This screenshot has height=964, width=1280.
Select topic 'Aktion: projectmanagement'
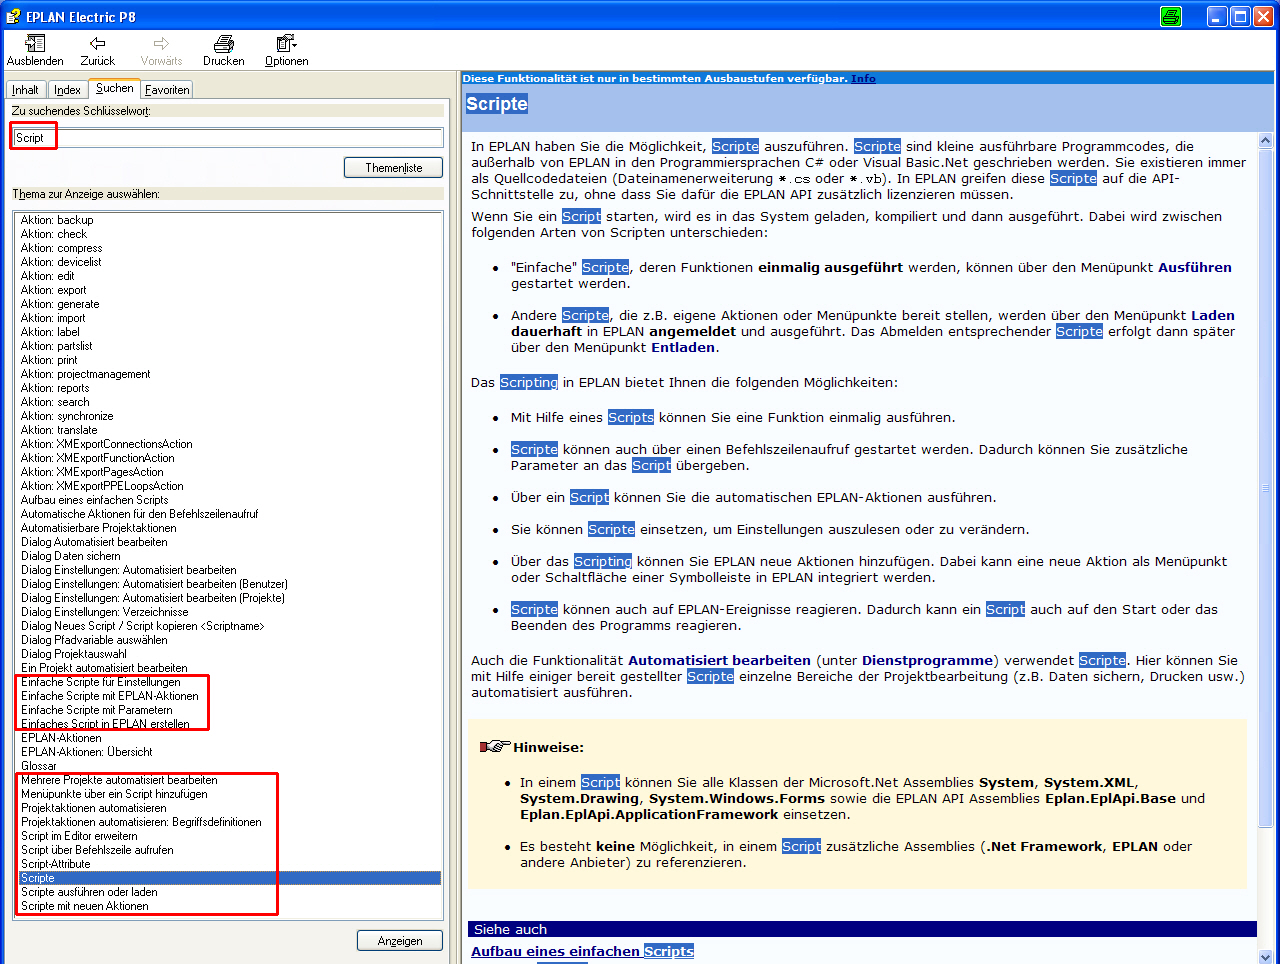(85, 374)
